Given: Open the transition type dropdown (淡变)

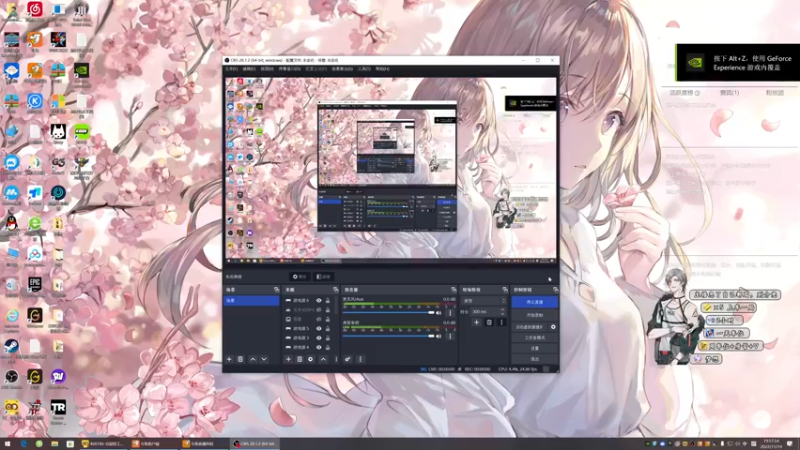Looking at the screenshot, I should [x=484, y=301].
